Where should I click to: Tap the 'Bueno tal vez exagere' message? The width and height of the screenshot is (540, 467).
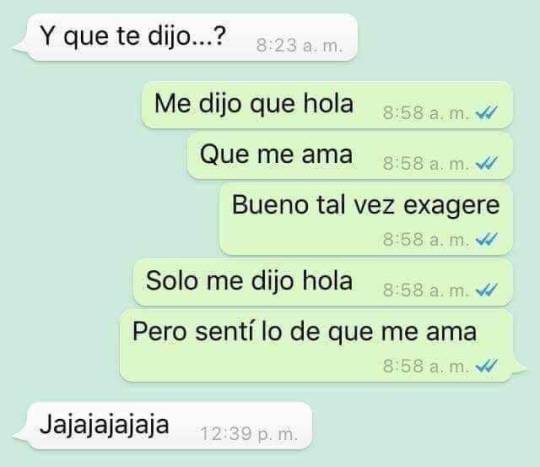pyautogui.click(x=366, y=219)
